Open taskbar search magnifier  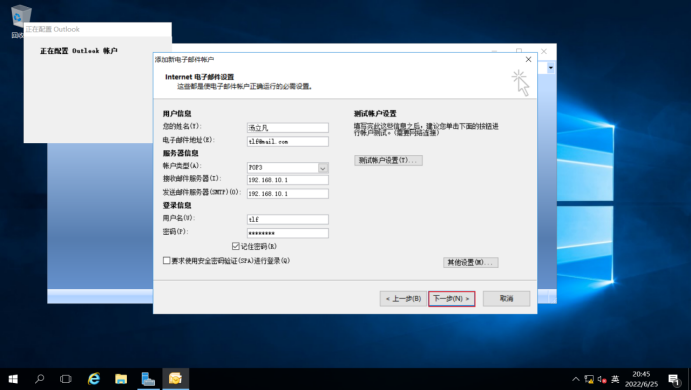coord(40,379)
